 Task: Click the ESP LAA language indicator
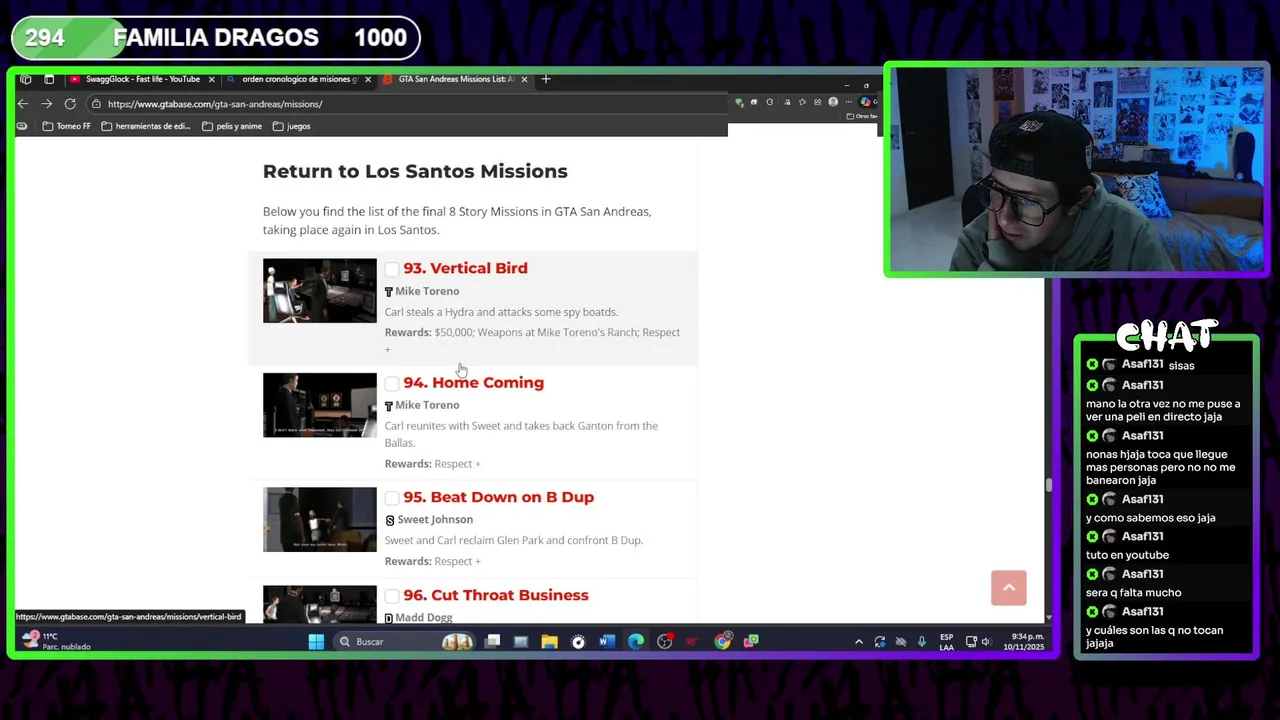click(946, 641)
